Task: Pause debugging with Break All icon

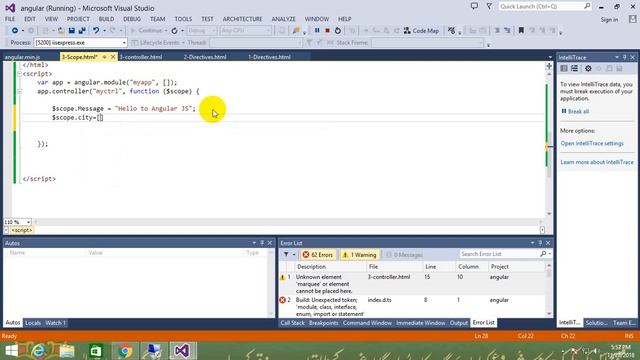Action: (x=317, y=30)
